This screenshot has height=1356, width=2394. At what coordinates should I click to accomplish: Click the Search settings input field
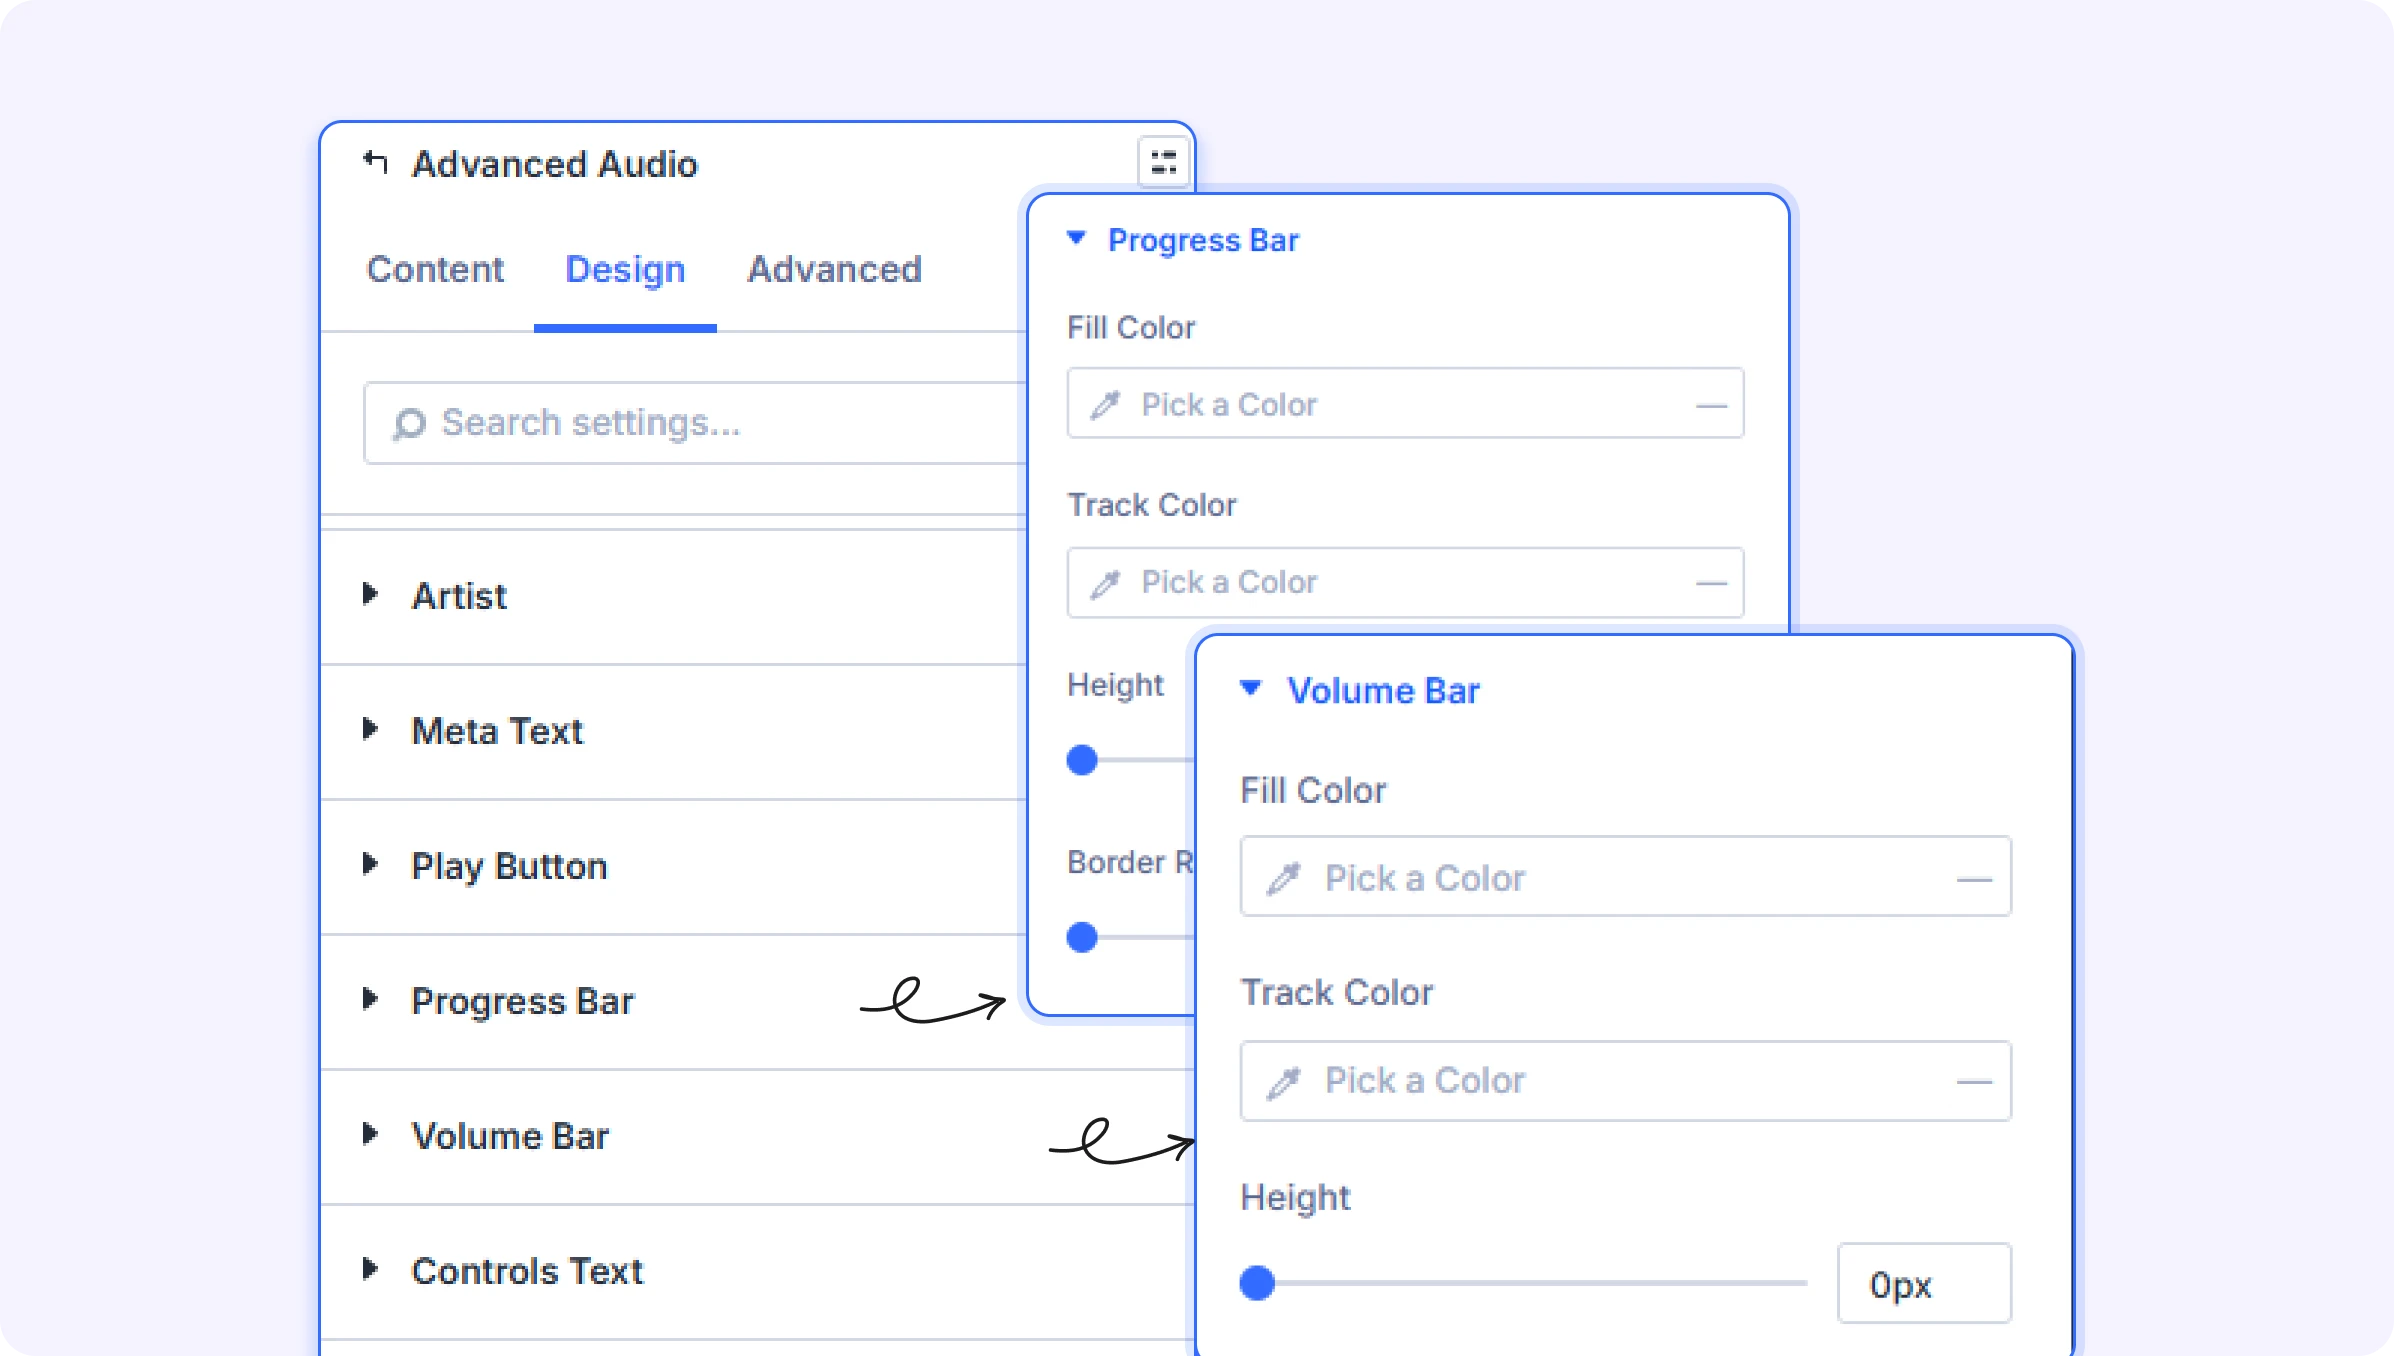click(696, 423)
